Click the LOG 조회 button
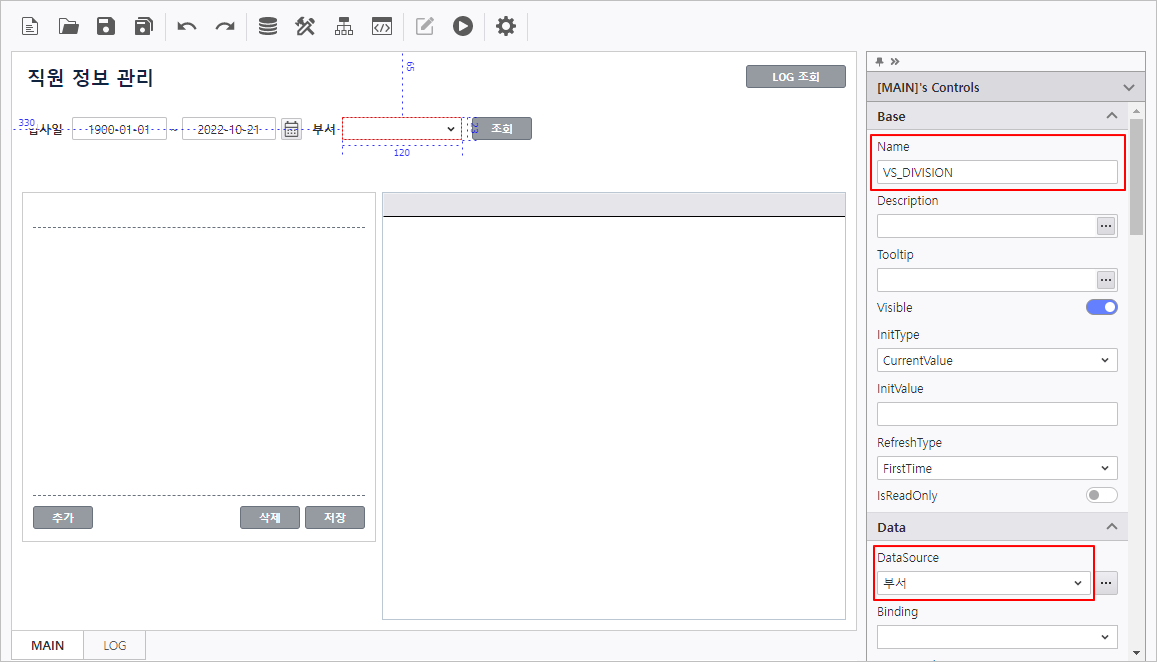Screen dimensions: 1157x662 click(x=795, y=77)
